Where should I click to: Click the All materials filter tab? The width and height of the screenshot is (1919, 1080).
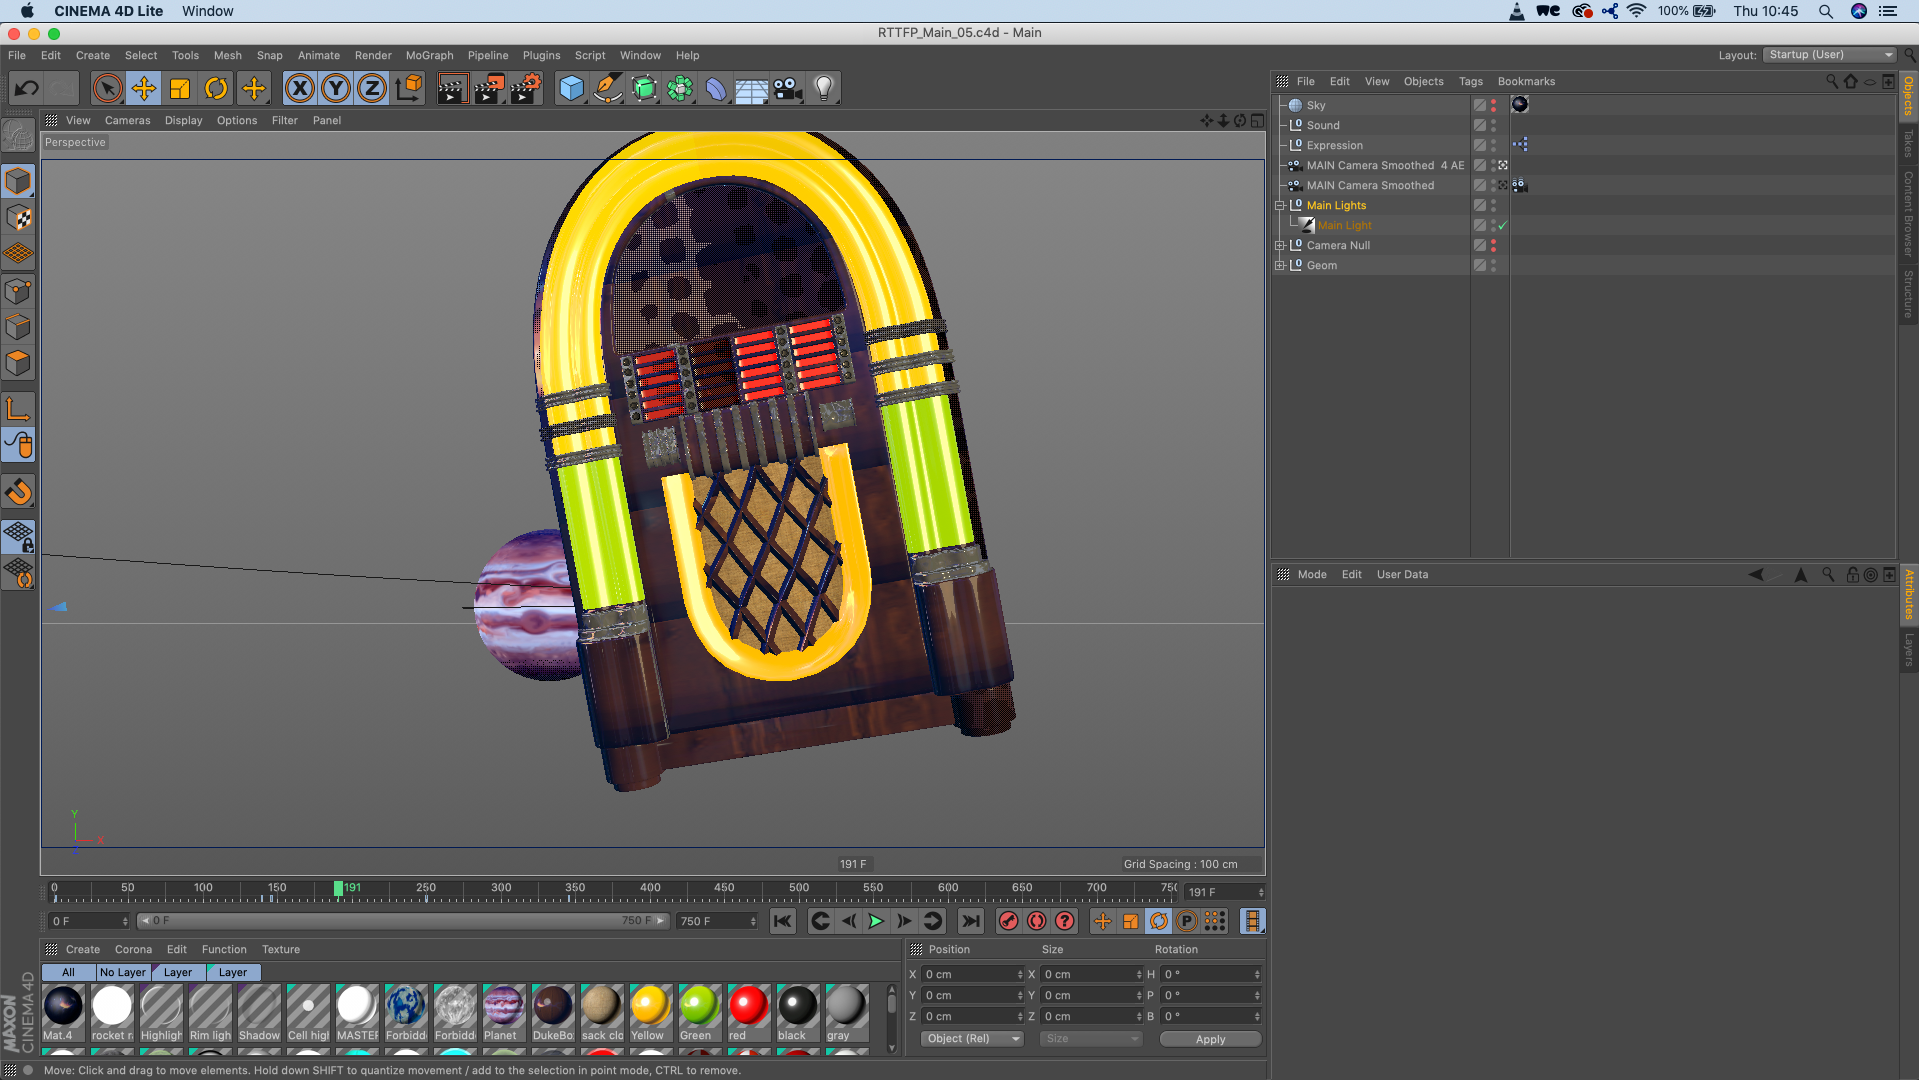[68, 972]
